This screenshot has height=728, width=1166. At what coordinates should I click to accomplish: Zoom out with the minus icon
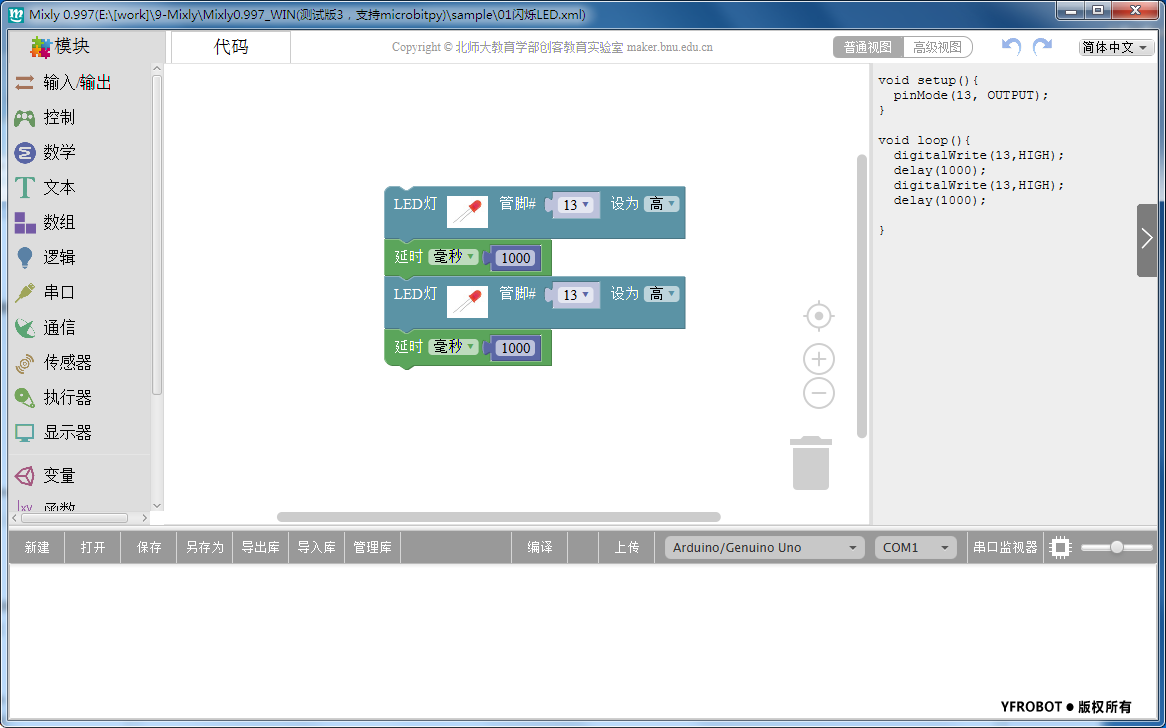pyautogui.click(x=819, y=393)
